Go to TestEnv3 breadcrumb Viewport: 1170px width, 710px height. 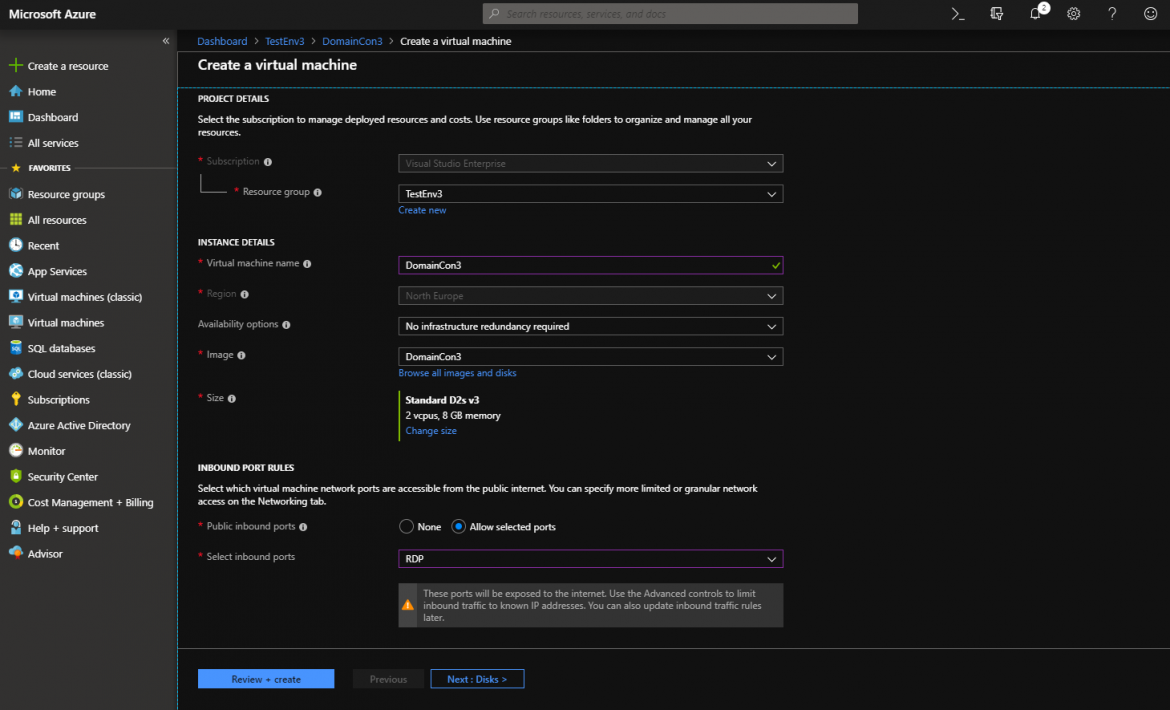[284, 41]
